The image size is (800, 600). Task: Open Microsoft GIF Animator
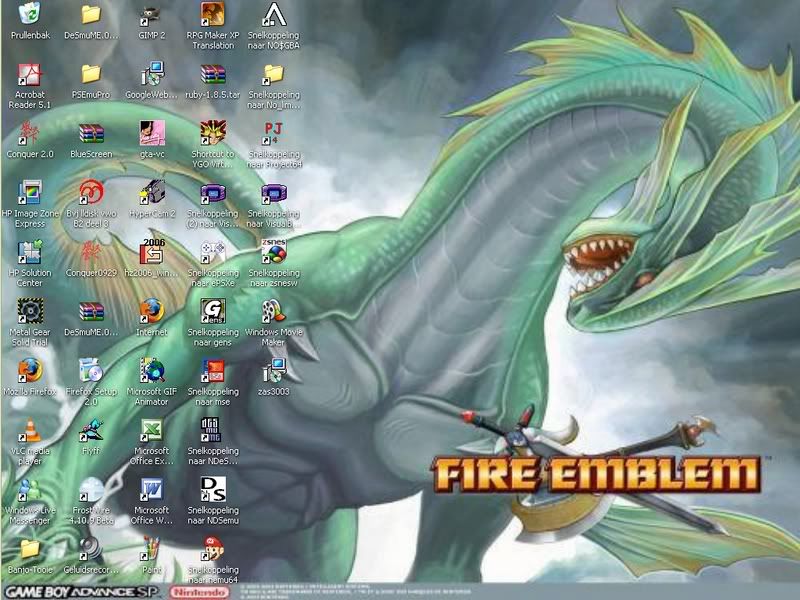coord(152,370)
